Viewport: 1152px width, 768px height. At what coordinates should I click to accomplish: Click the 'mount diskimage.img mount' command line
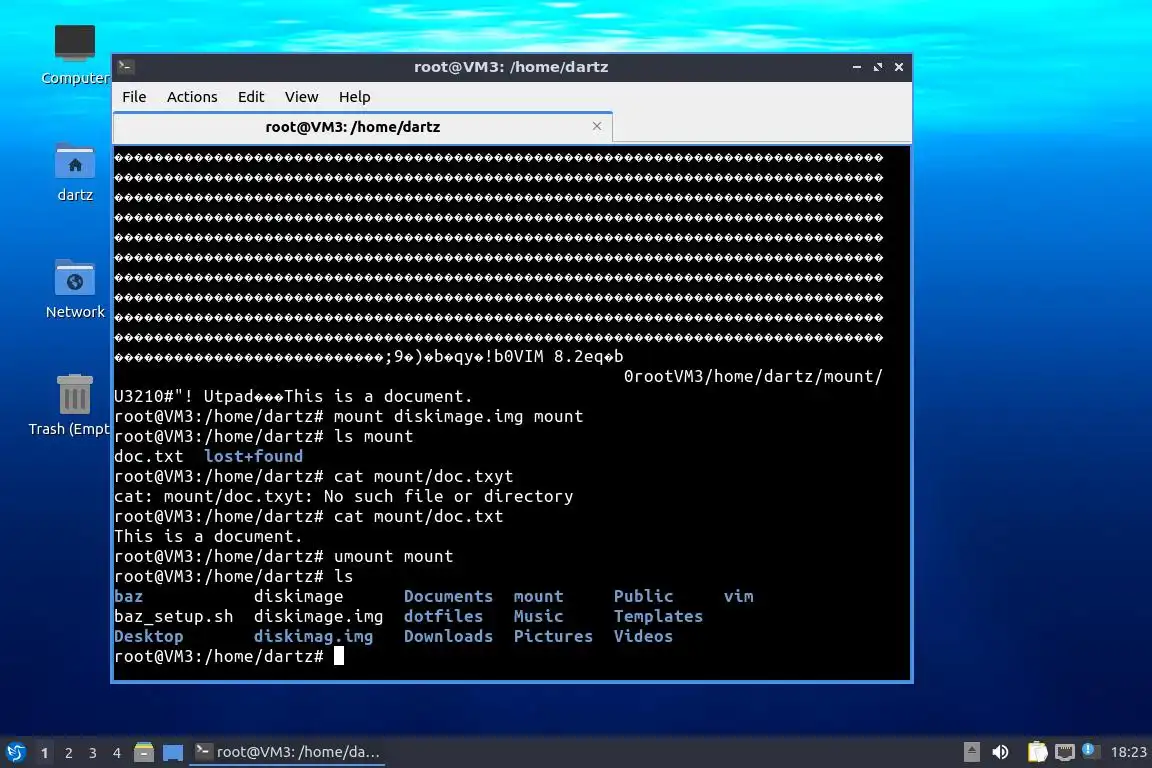[x=348, y=417]
